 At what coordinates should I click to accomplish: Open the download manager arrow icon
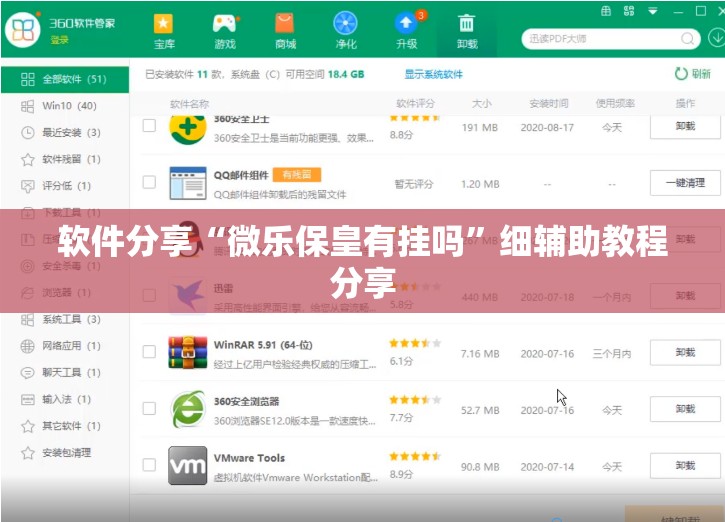click(x=716, y=38)
